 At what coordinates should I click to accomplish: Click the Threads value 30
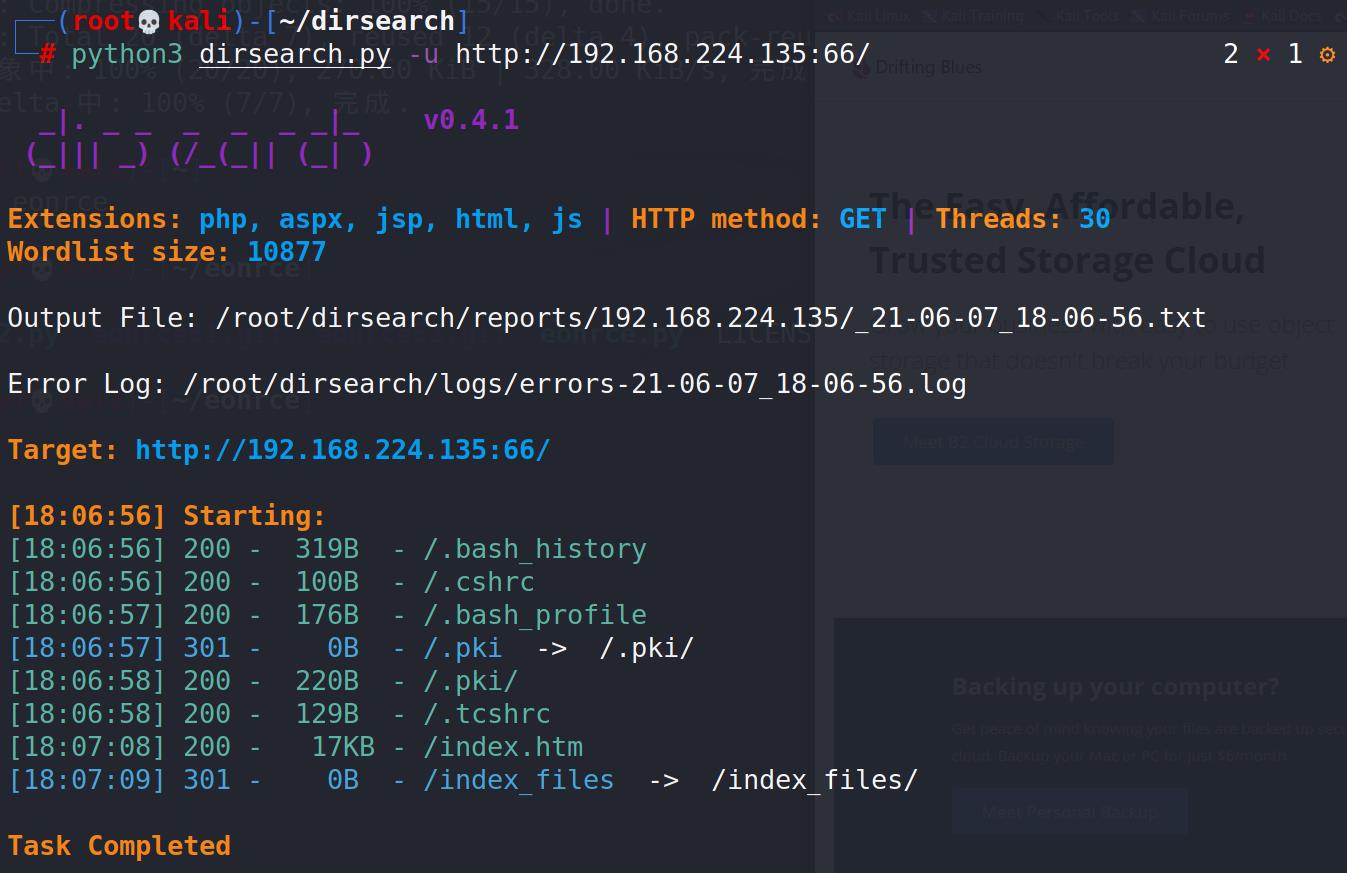tap(1095, 219)
